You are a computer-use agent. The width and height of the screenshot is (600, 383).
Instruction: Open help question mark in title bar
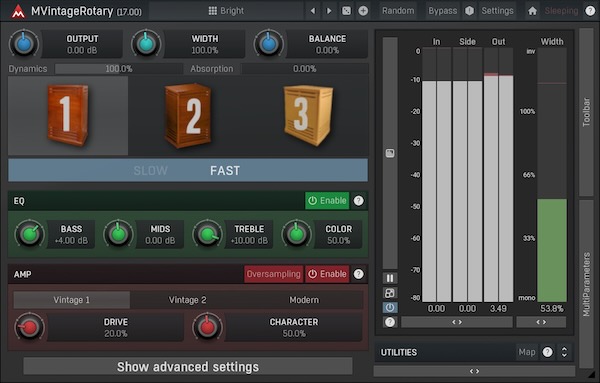(x=590, y=11)
